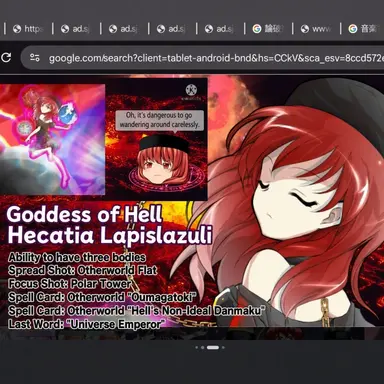This screenshot has width=384, height=384.
Task: Open the thumbnail with the dialogue speech bubble
Action: [156, 139]
